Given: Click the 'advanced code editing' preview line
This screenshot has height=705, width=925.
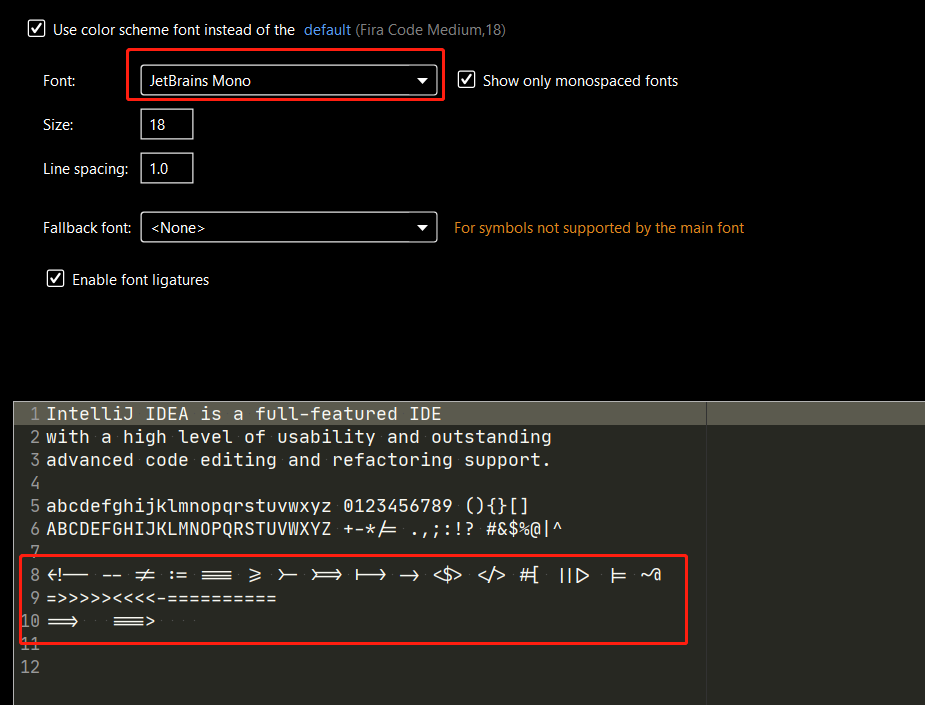Looking at the screenshot, I should (x=298, y=460).
